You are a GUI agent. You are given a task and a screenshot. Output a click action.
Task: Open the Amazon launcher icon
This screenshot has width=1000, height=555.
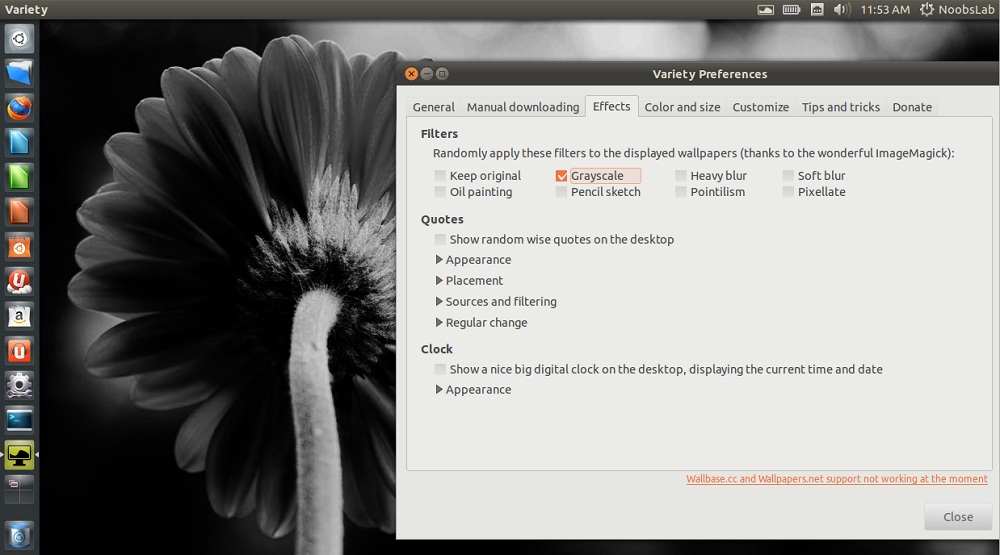tap(19, 316)
